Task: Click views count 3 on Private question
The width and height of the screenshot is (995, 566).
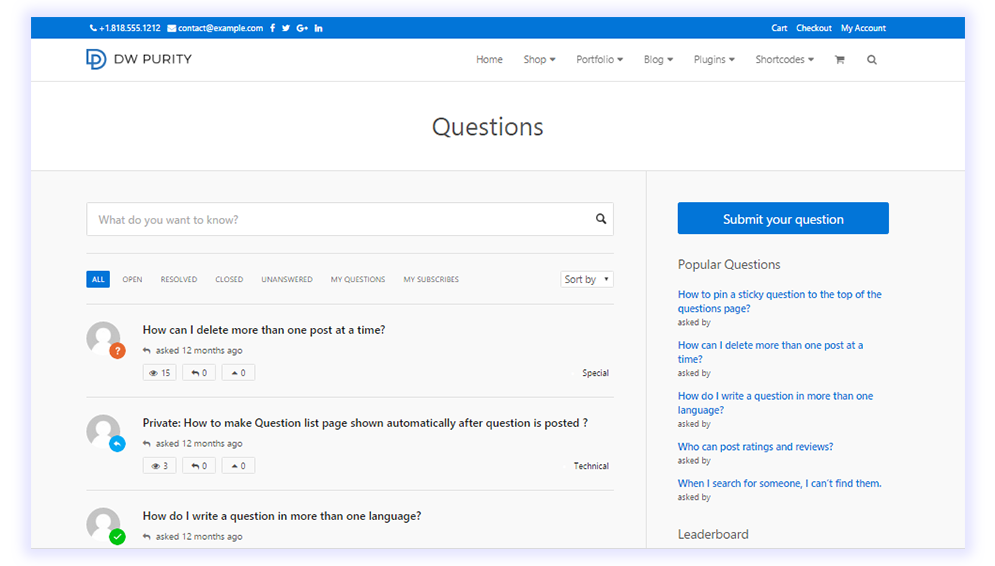Action: click(x=159, y=466)
